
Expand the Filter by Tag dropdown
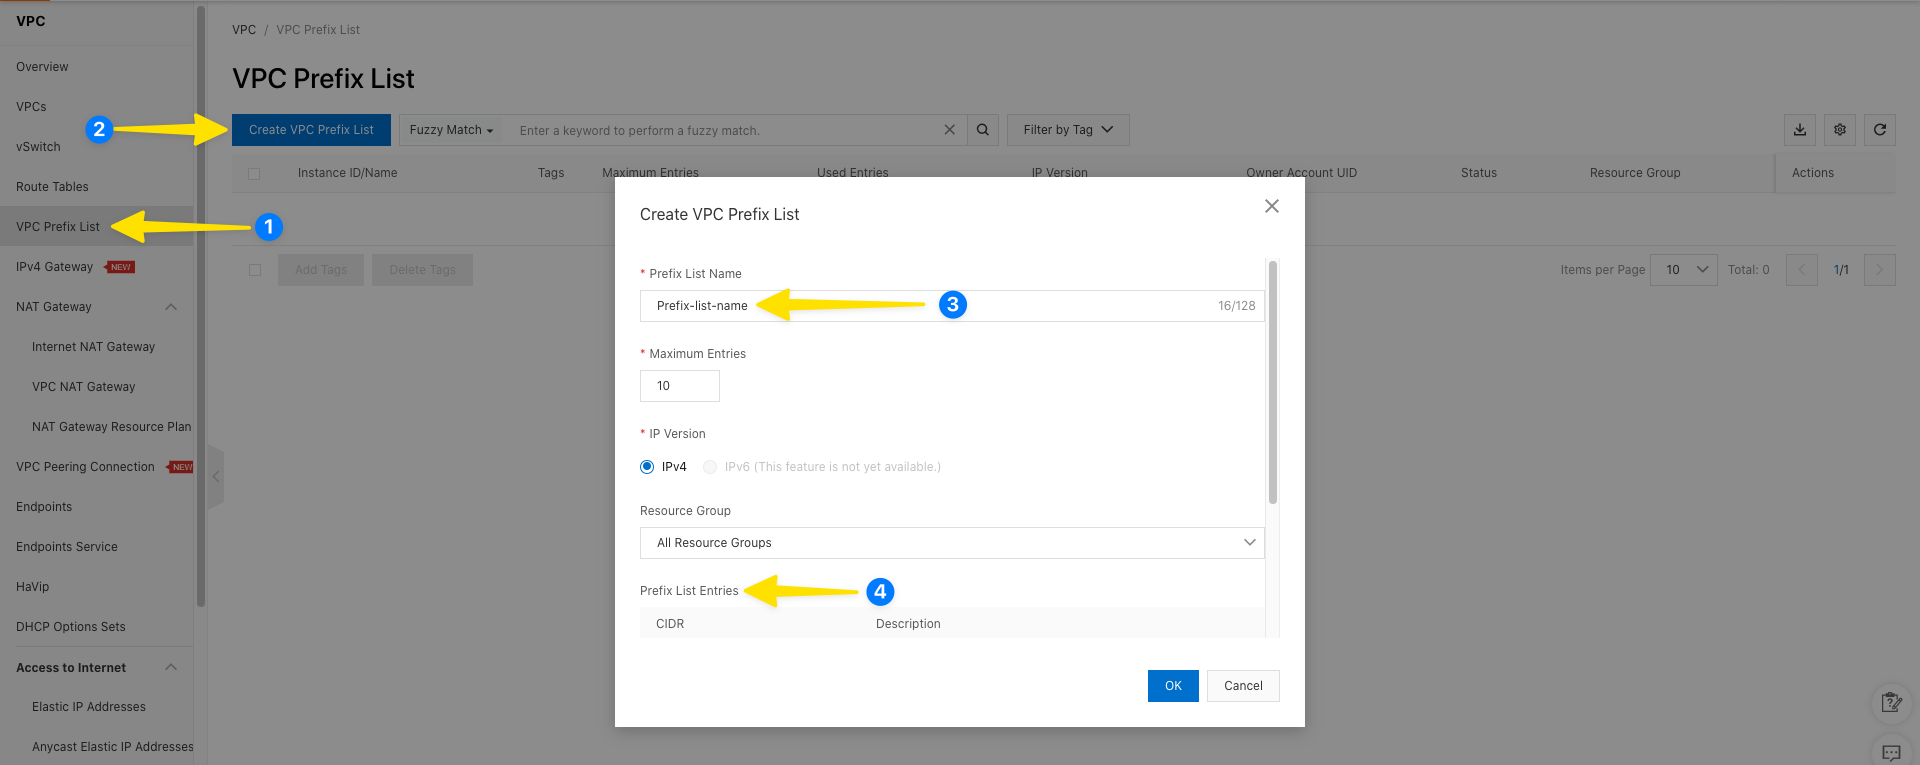point(1067,130)
